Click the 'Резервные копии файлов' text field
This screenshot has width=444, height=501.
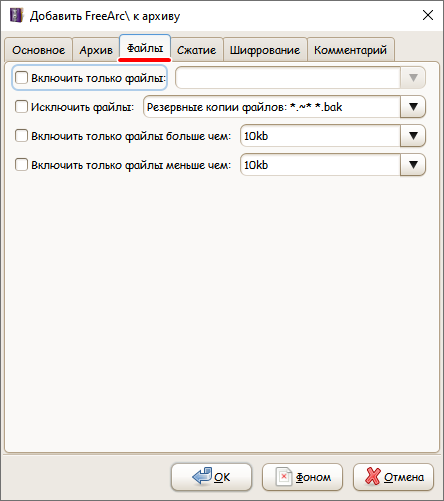272,107
